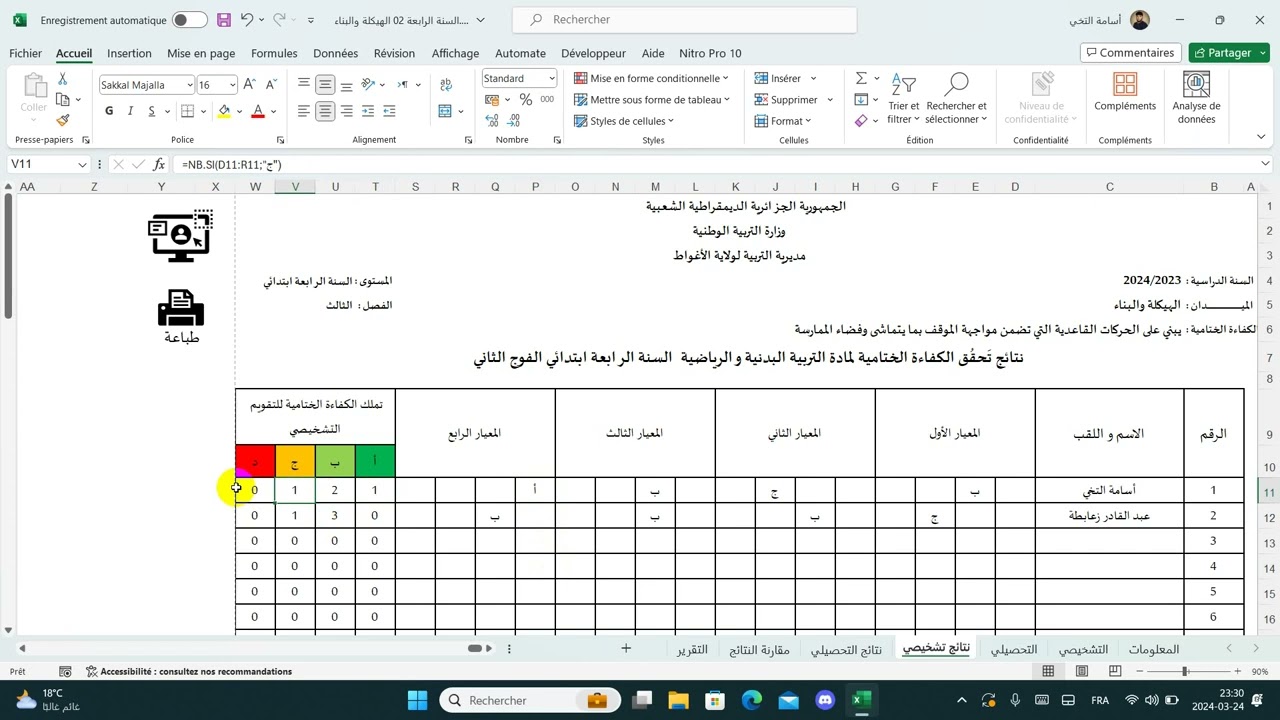Click the wrap text icon

(x=445, y=84)
